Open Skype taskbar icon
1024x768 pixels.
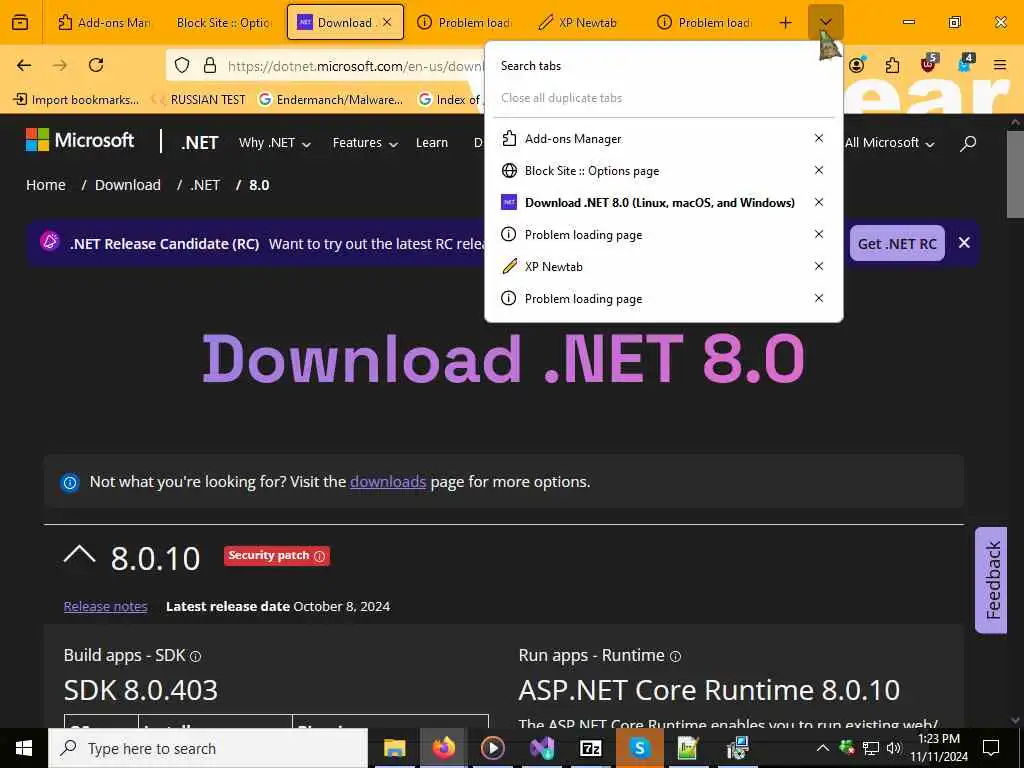pos(639,748)
